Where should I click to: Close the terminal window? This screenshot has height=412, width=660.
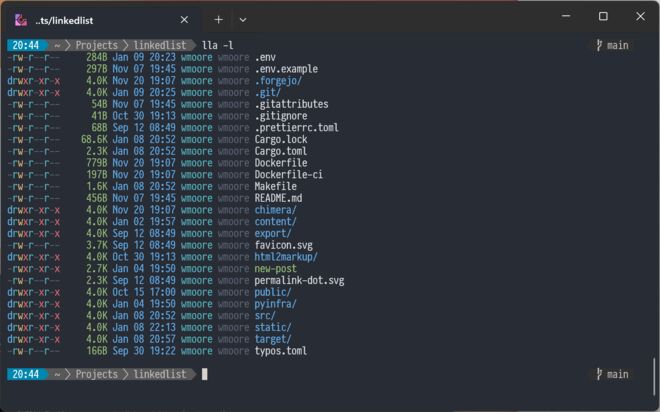(640, 16)
